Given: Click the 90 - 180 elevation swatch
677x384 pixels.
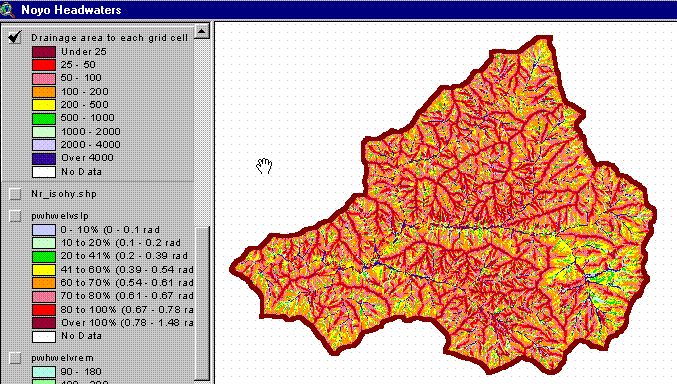Looking at the screenshot, I should [x=44, y=371].
